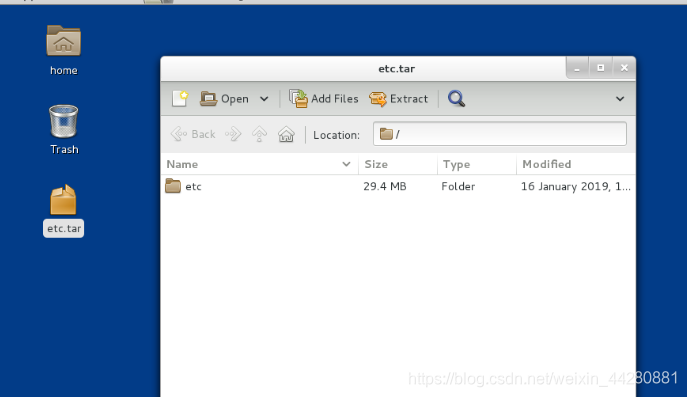Image resolution: width=687 pixels, height=397 pixels.
Task: Select the etc folder row
Action: (398, 186)
